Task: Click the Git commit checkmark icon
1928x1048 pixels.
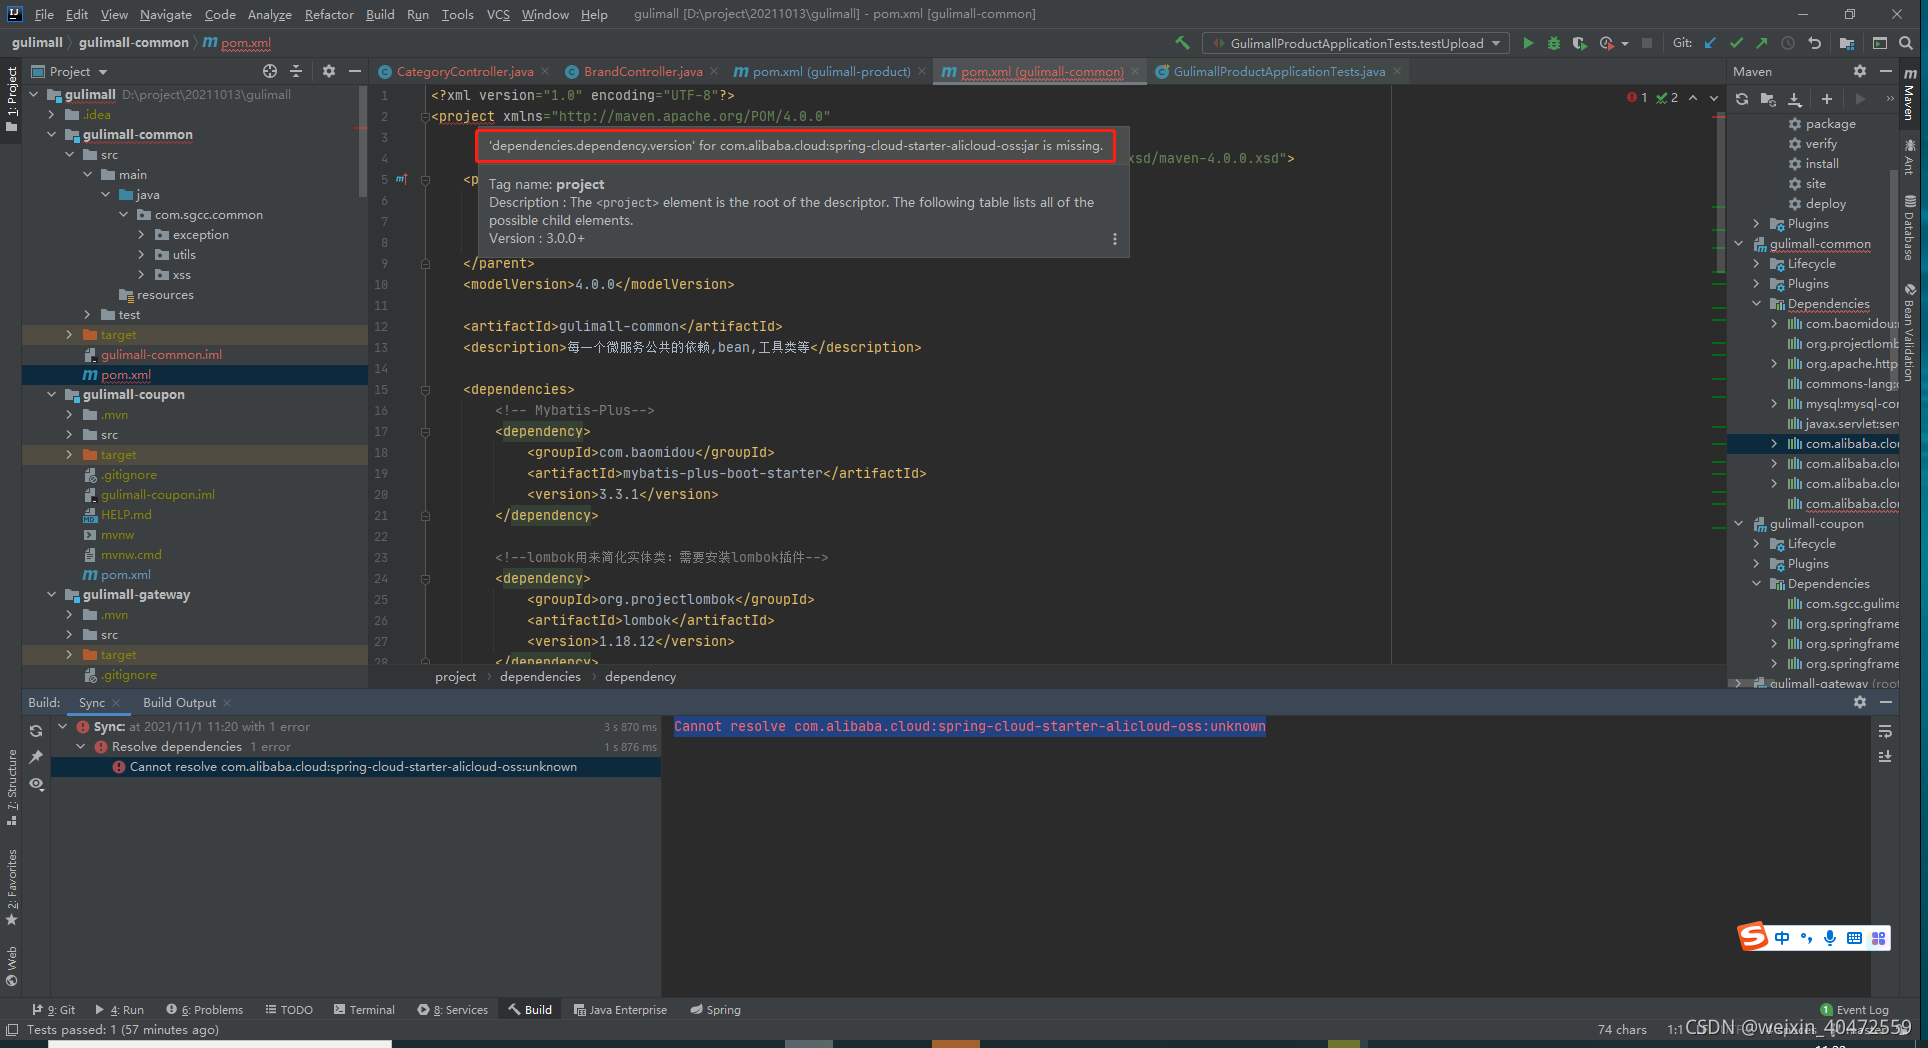Action: pos(1736,43)
